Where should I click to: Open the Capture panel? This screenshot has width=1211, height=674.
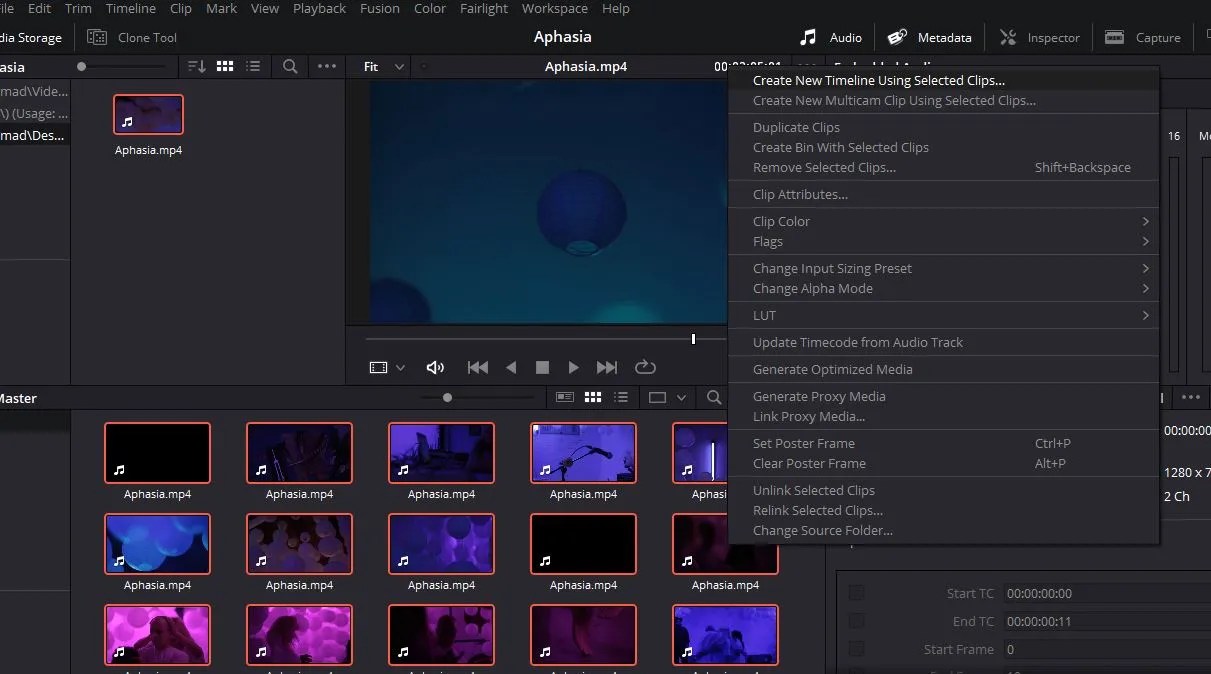pos(1142,37)
